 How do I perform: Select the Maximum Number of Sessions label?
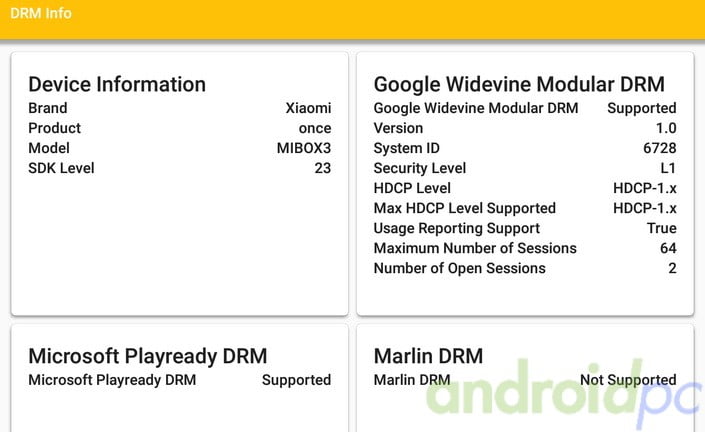coord(475,248)
